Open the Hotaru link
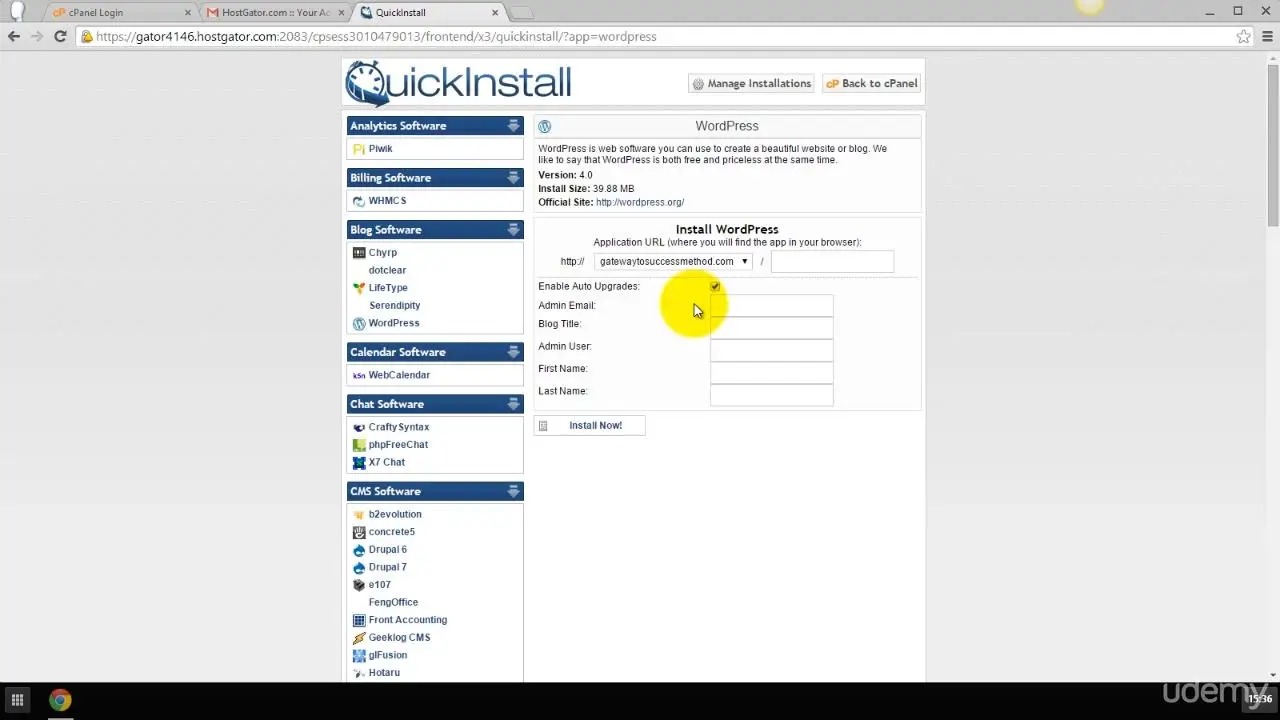The image size is (1280, 720). pyautogui.click(x=384, y=673)
